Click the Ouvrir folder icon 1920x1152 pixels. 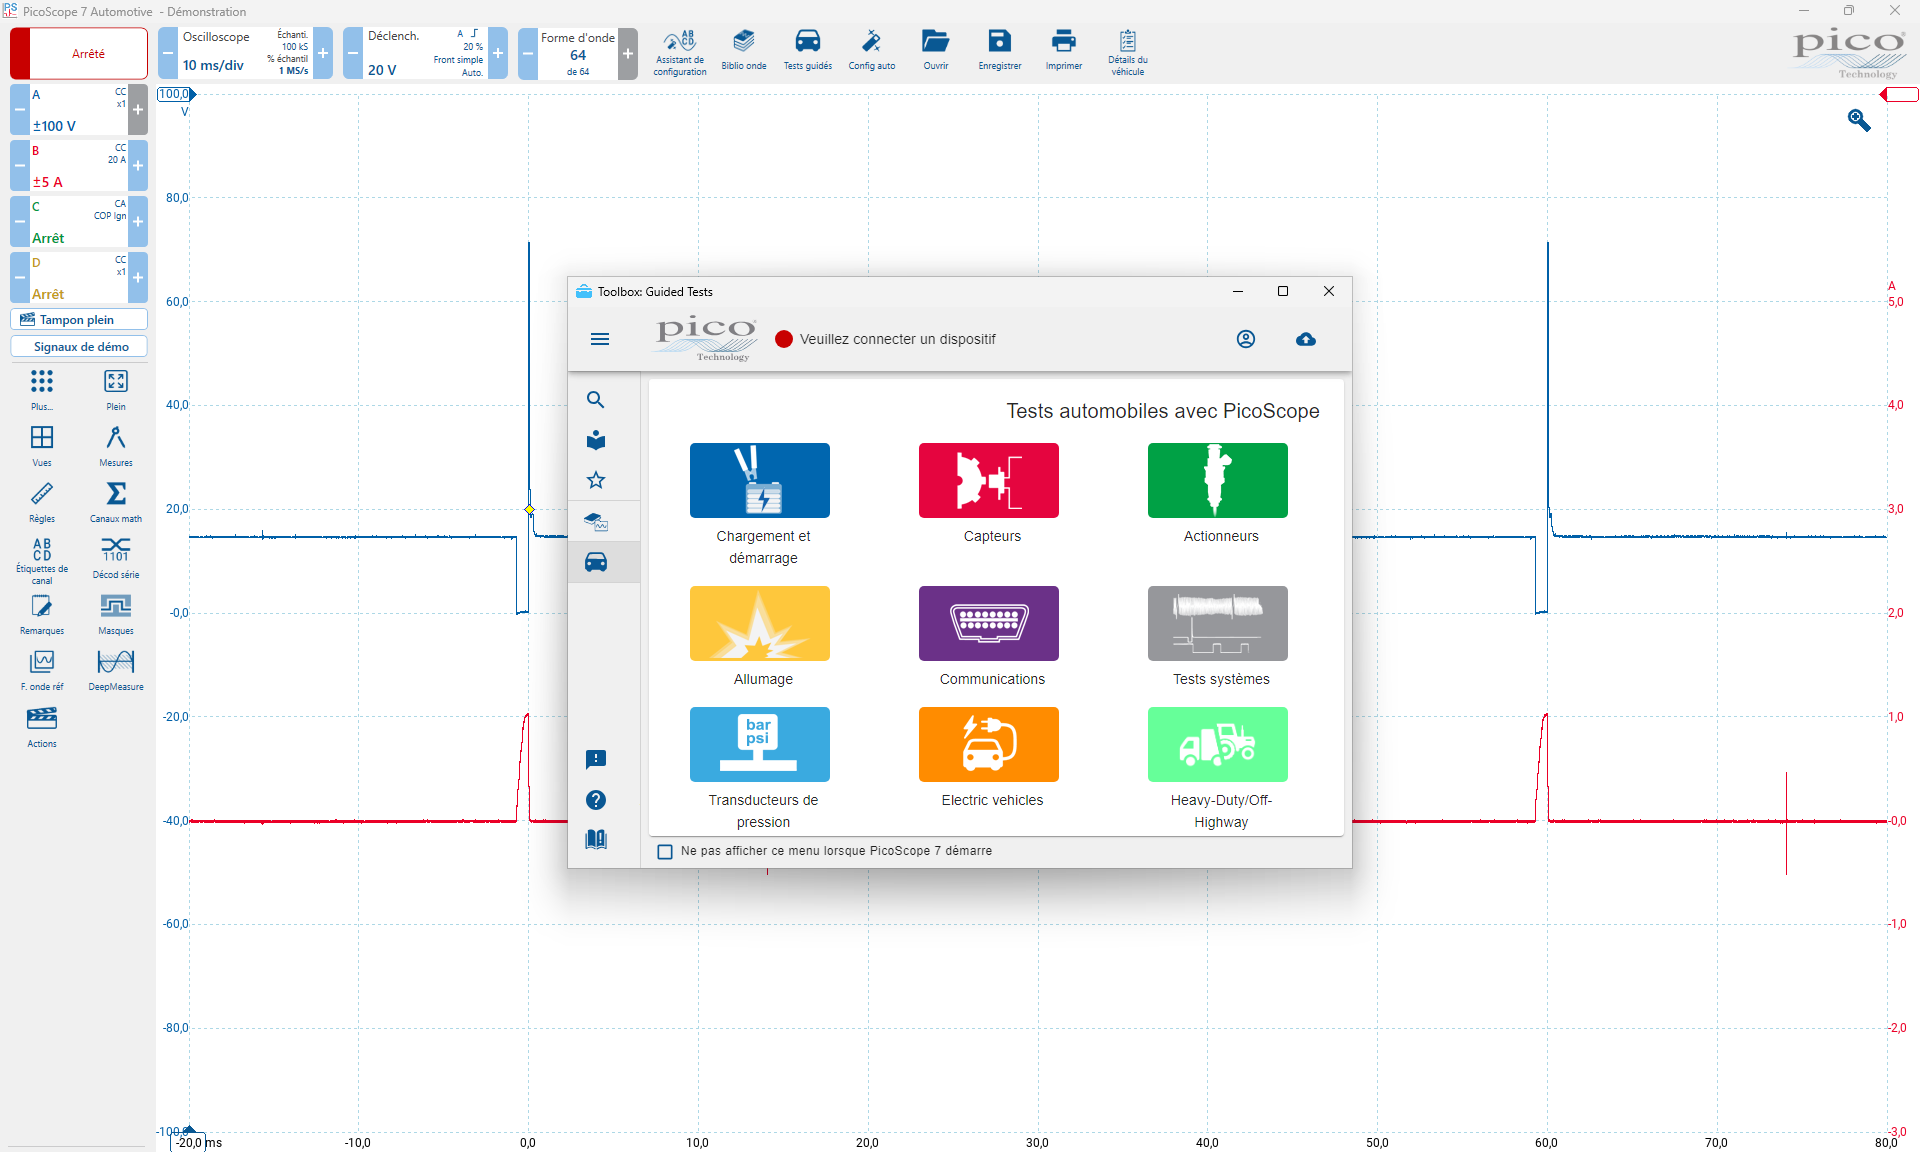936,50
